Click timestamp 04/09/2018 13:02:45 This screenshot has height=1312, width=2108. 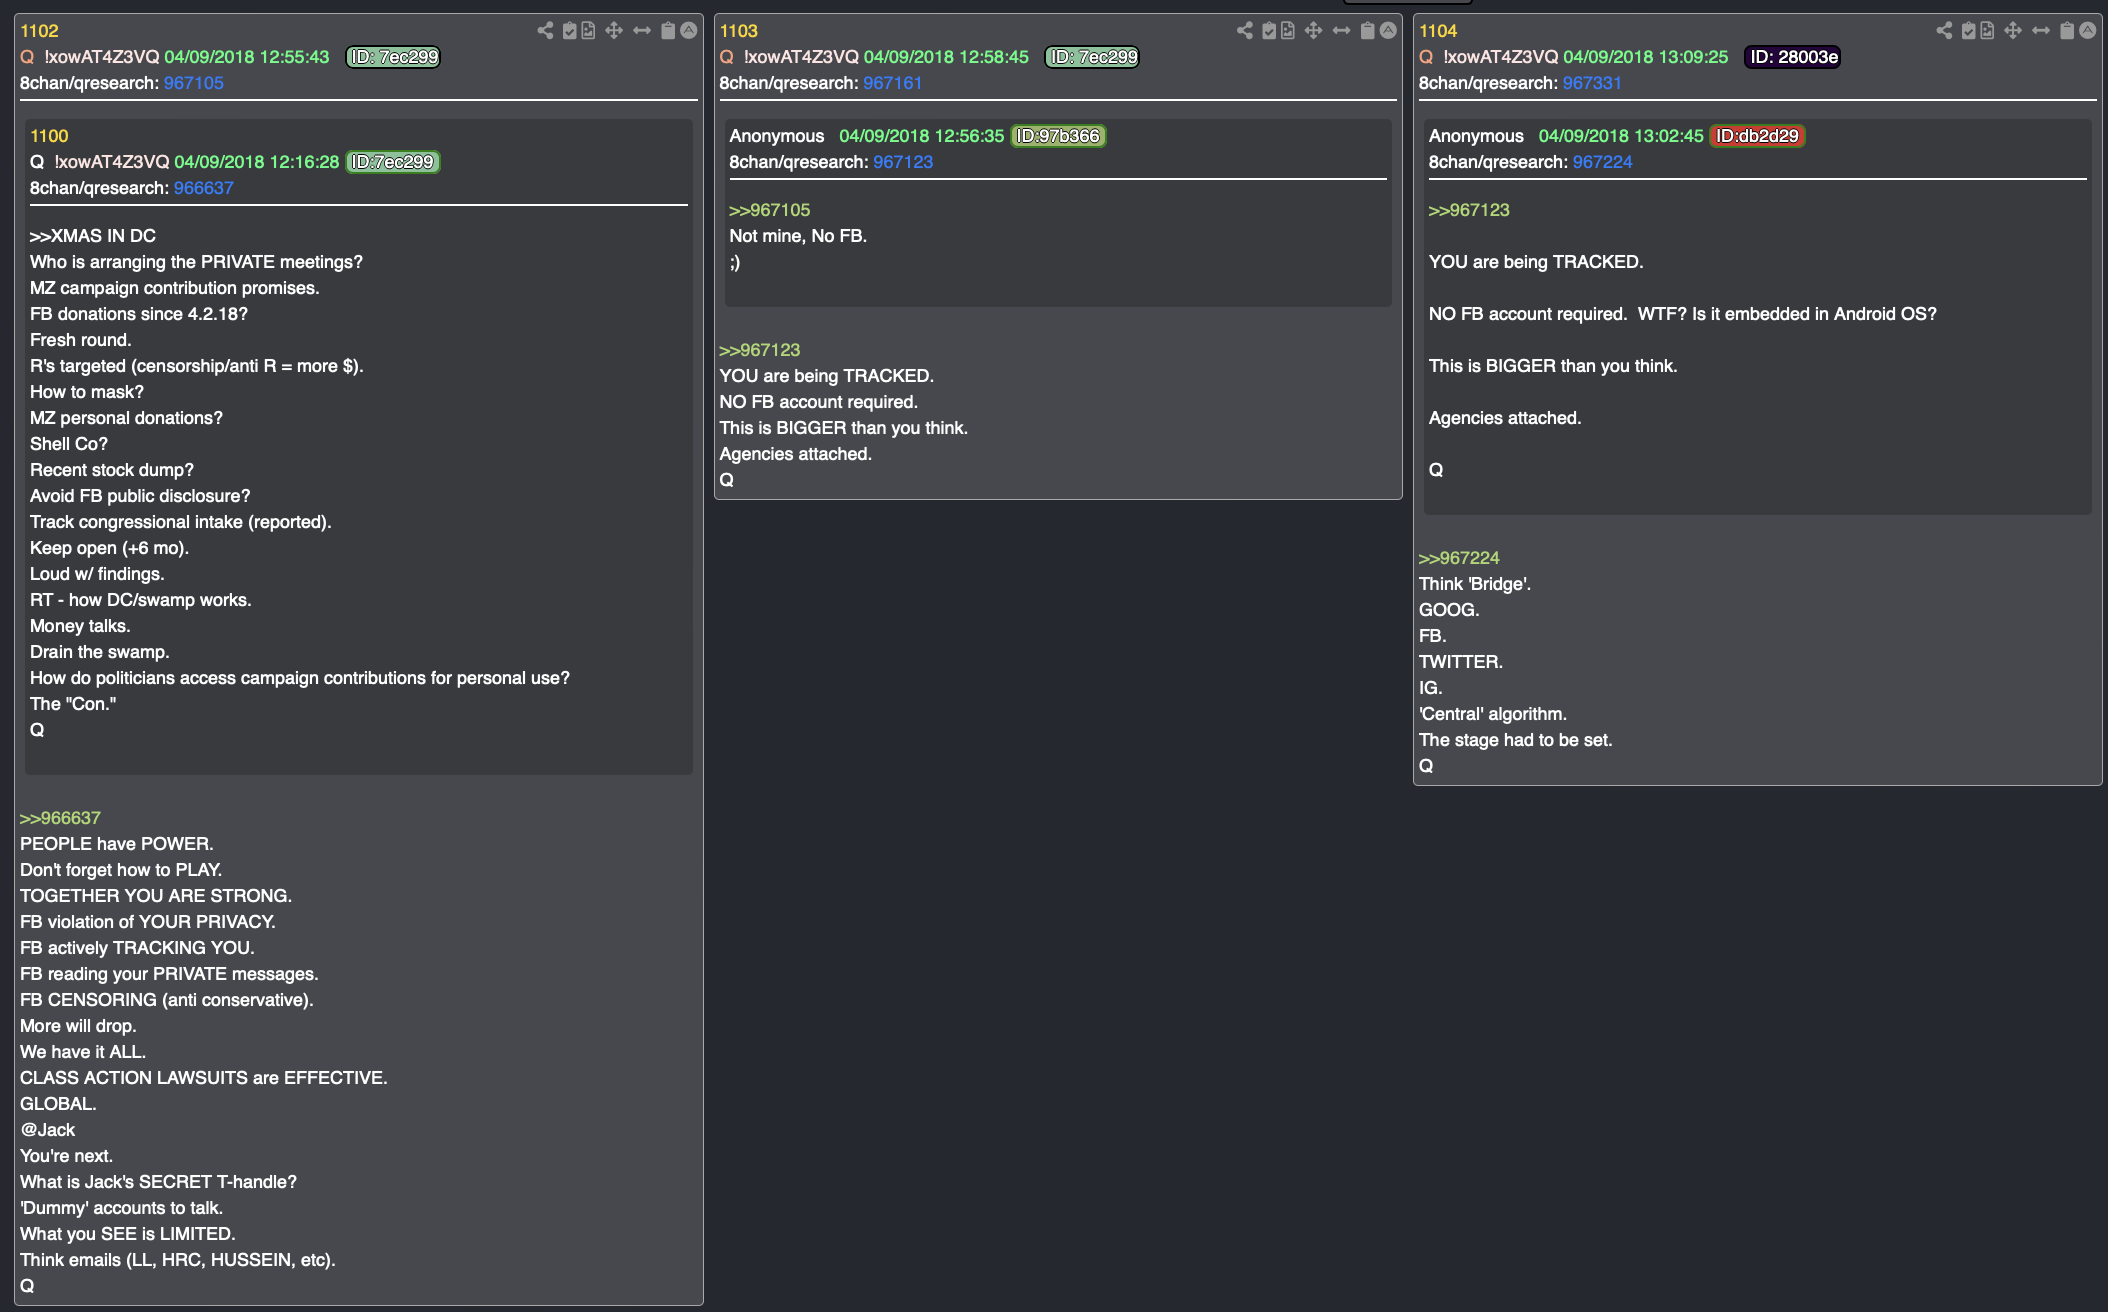[x=1621, y=136]
